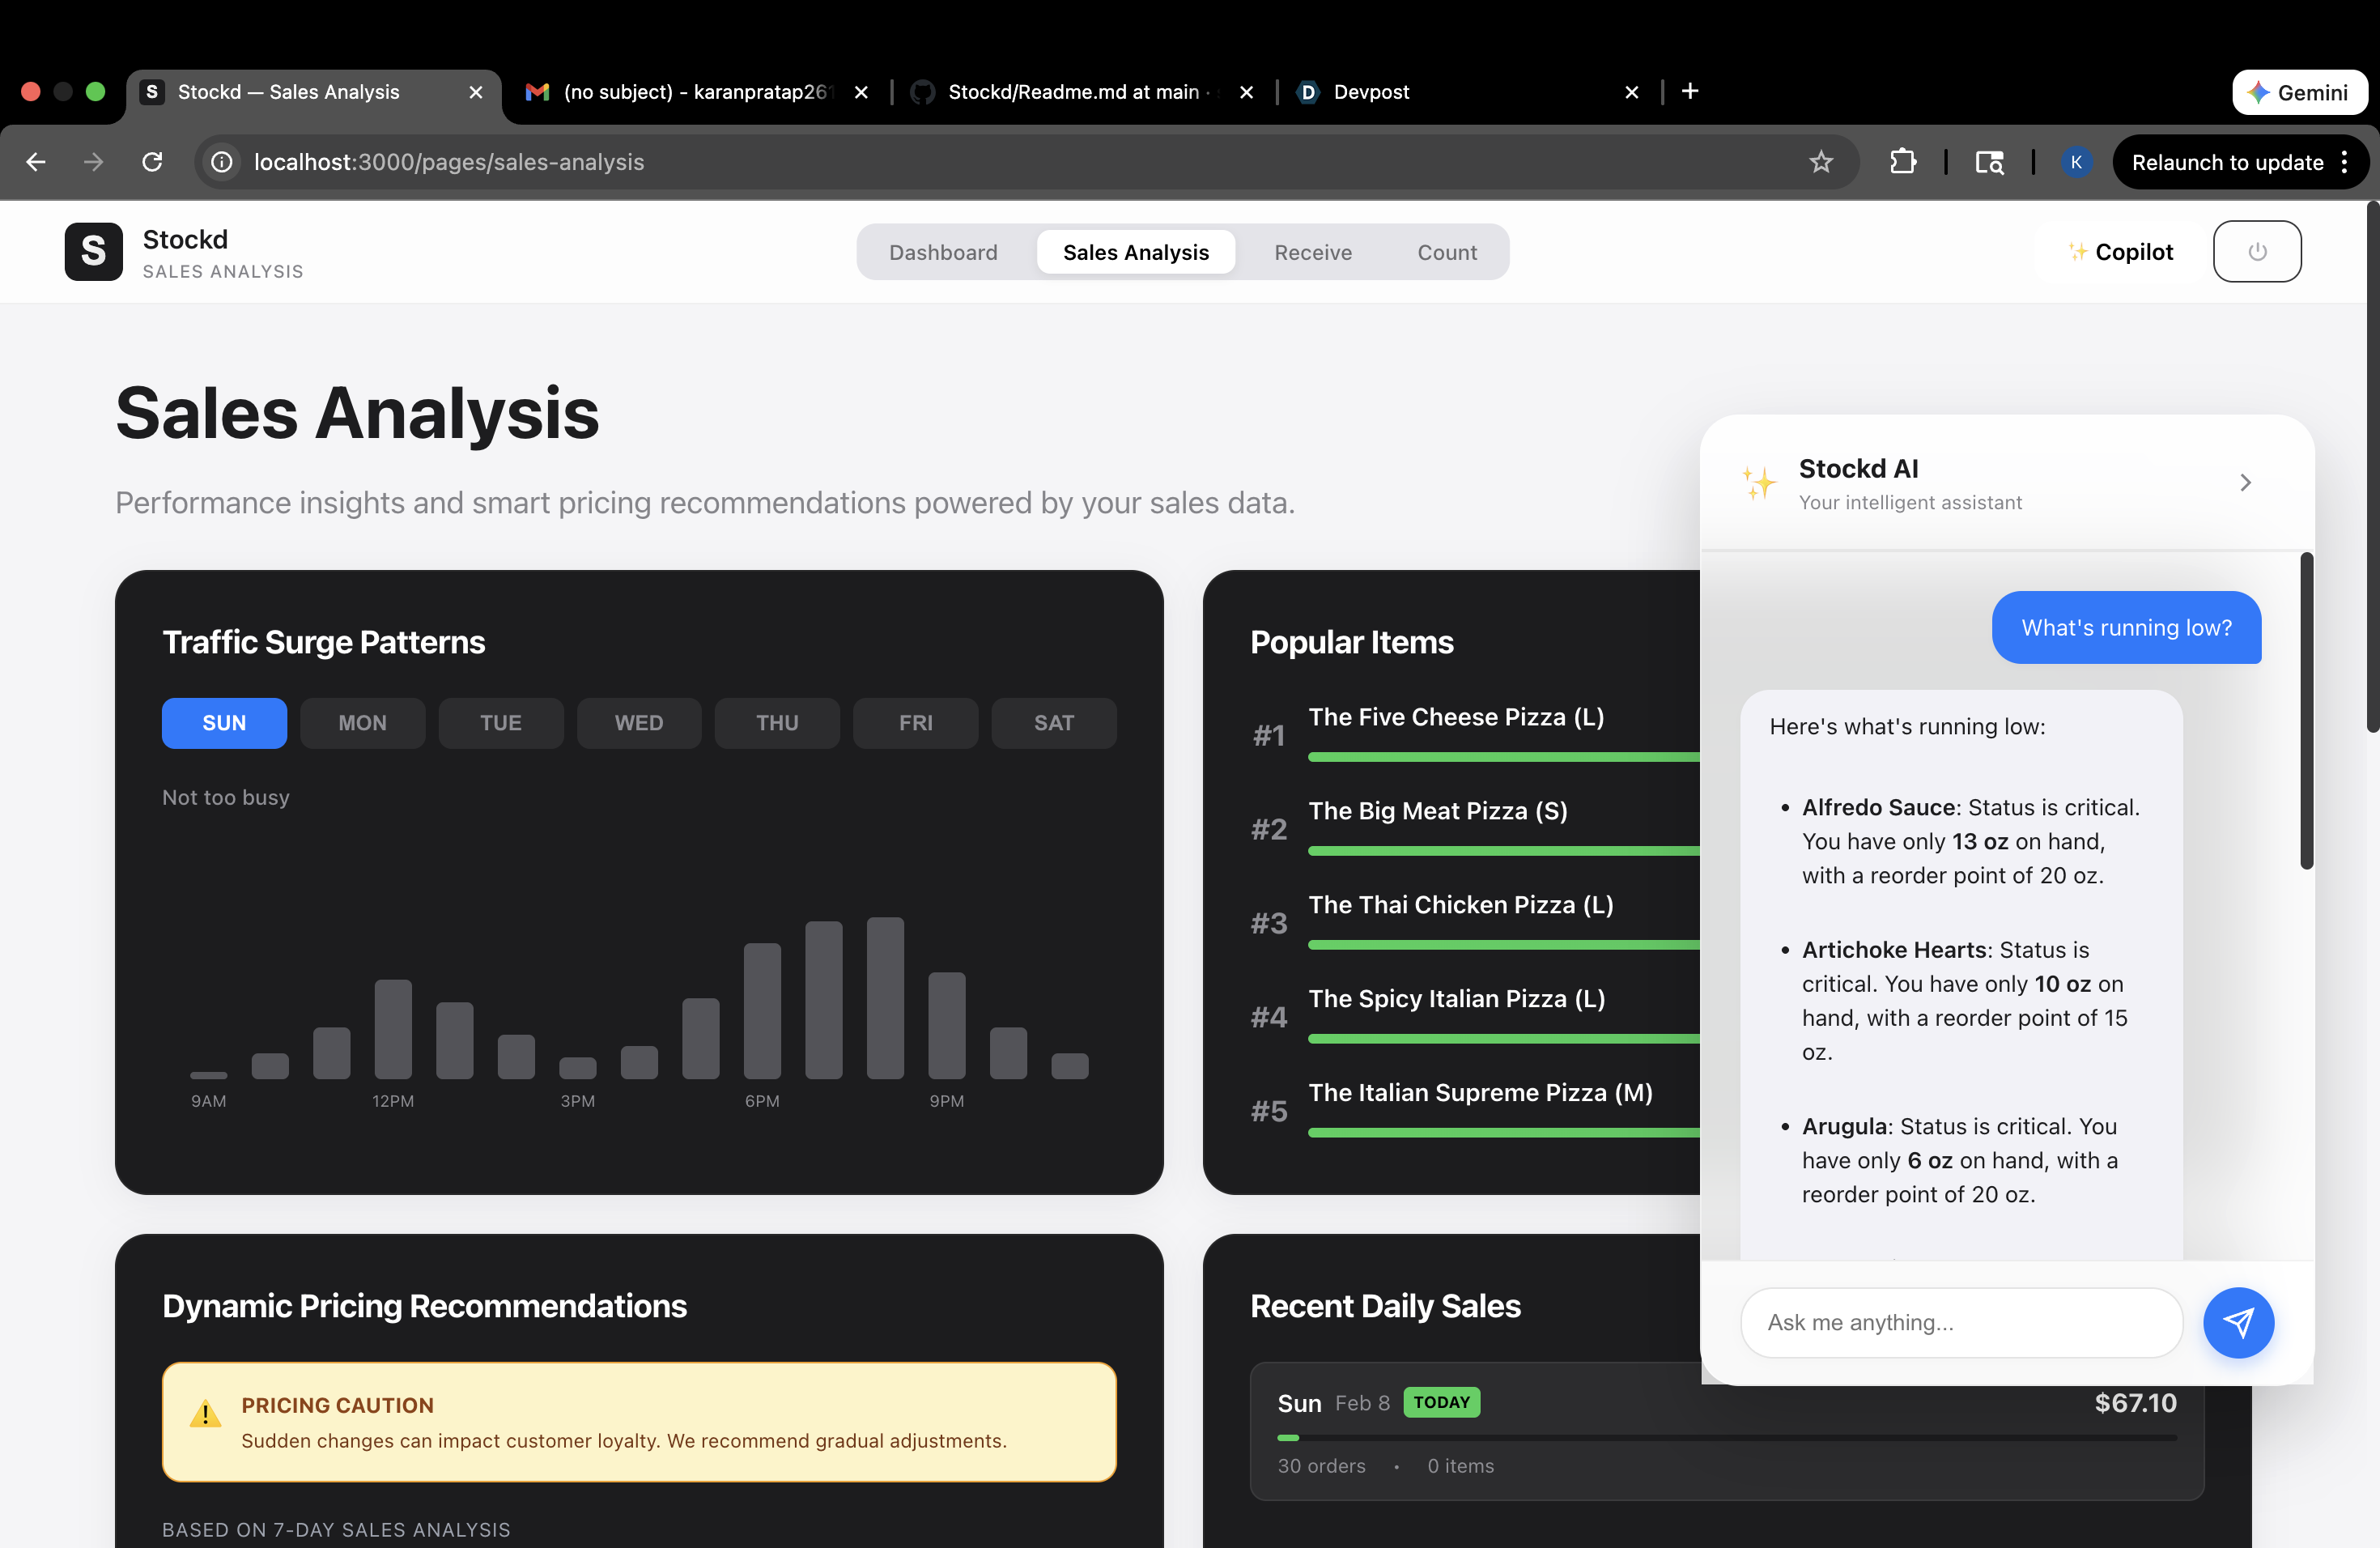Open the browser extensions puzzle icon
The width and height of the screenshot is (2380, 1548).
point(1902,162)
